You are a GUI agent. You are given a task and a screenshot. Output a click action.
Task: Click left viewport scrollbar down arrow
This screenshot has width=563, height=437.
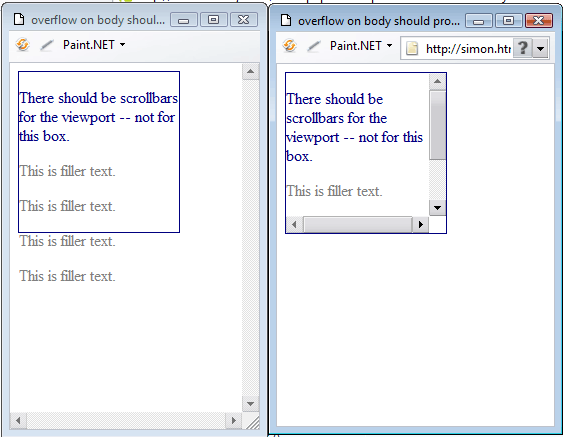251,404
